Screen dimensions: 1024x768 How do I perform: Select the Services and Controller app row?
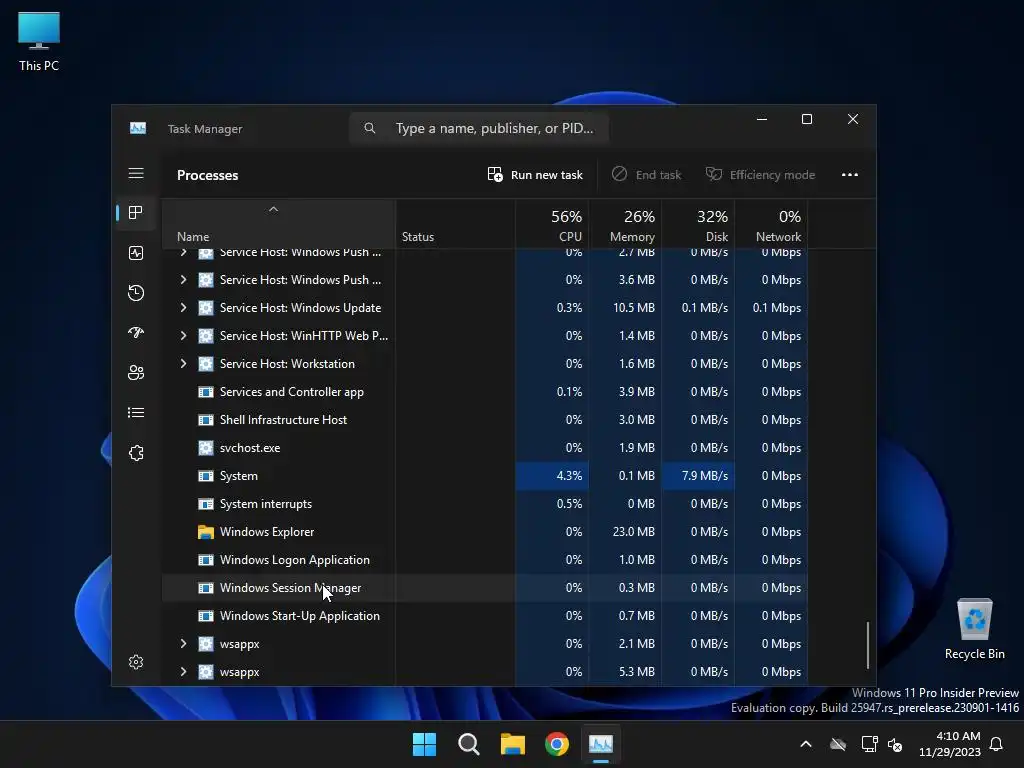485,392
